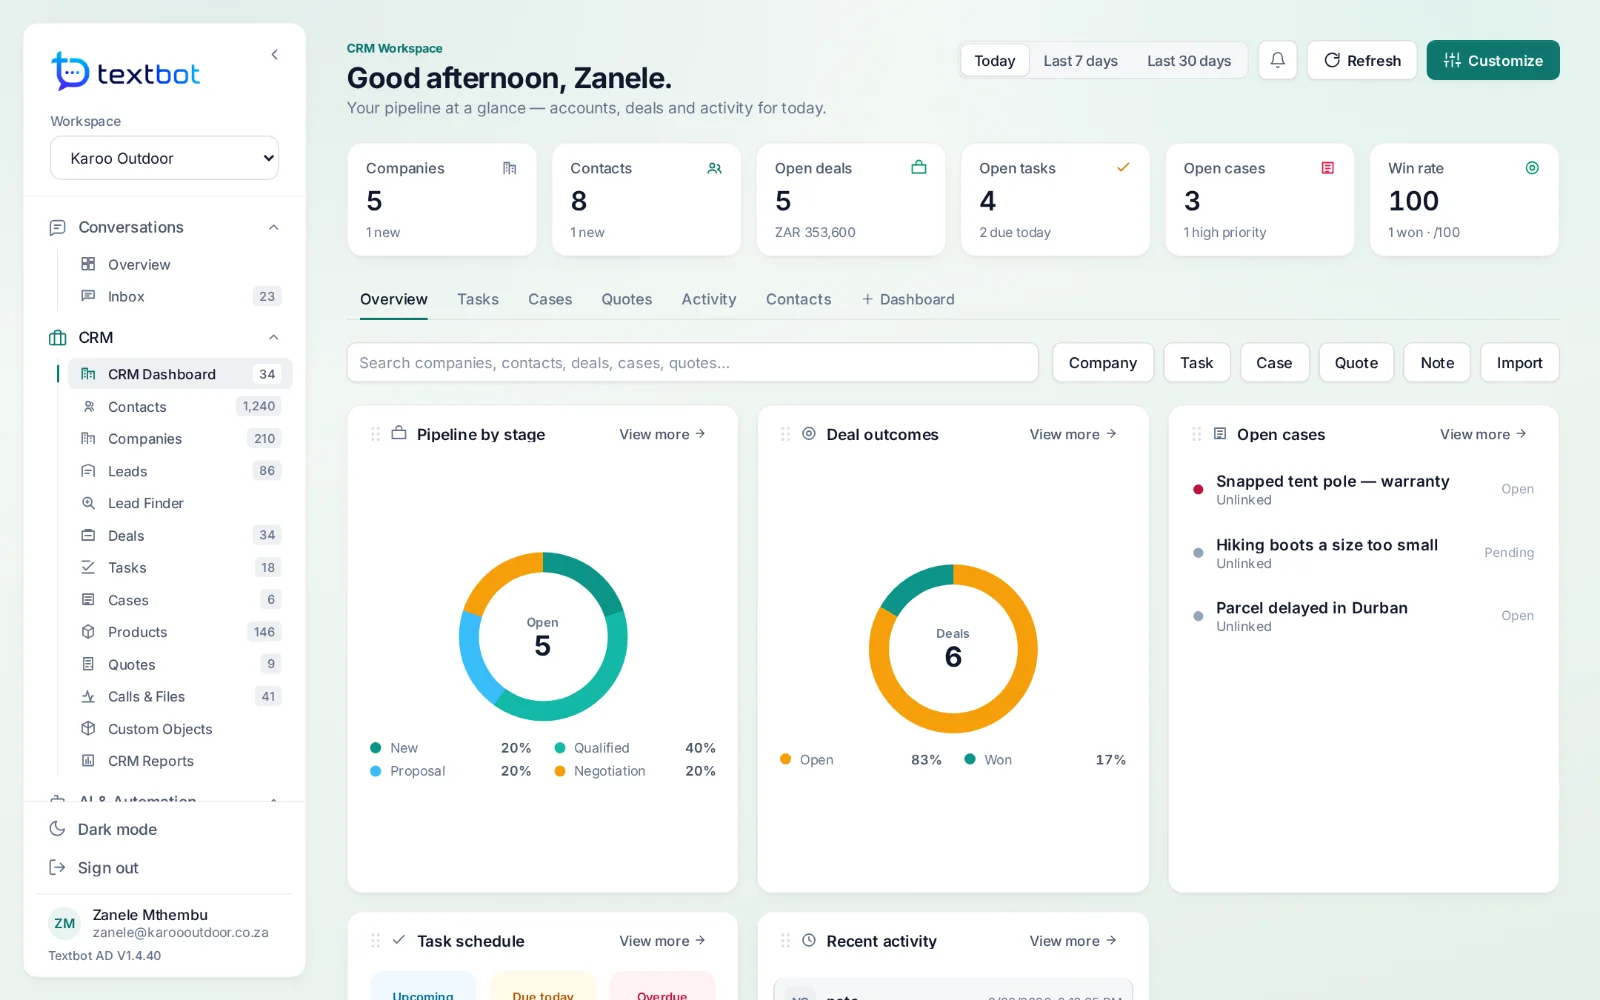Toggle the New stage legend item
Viewport: 1600px width, 1000px height.
(x=450, y=748)
